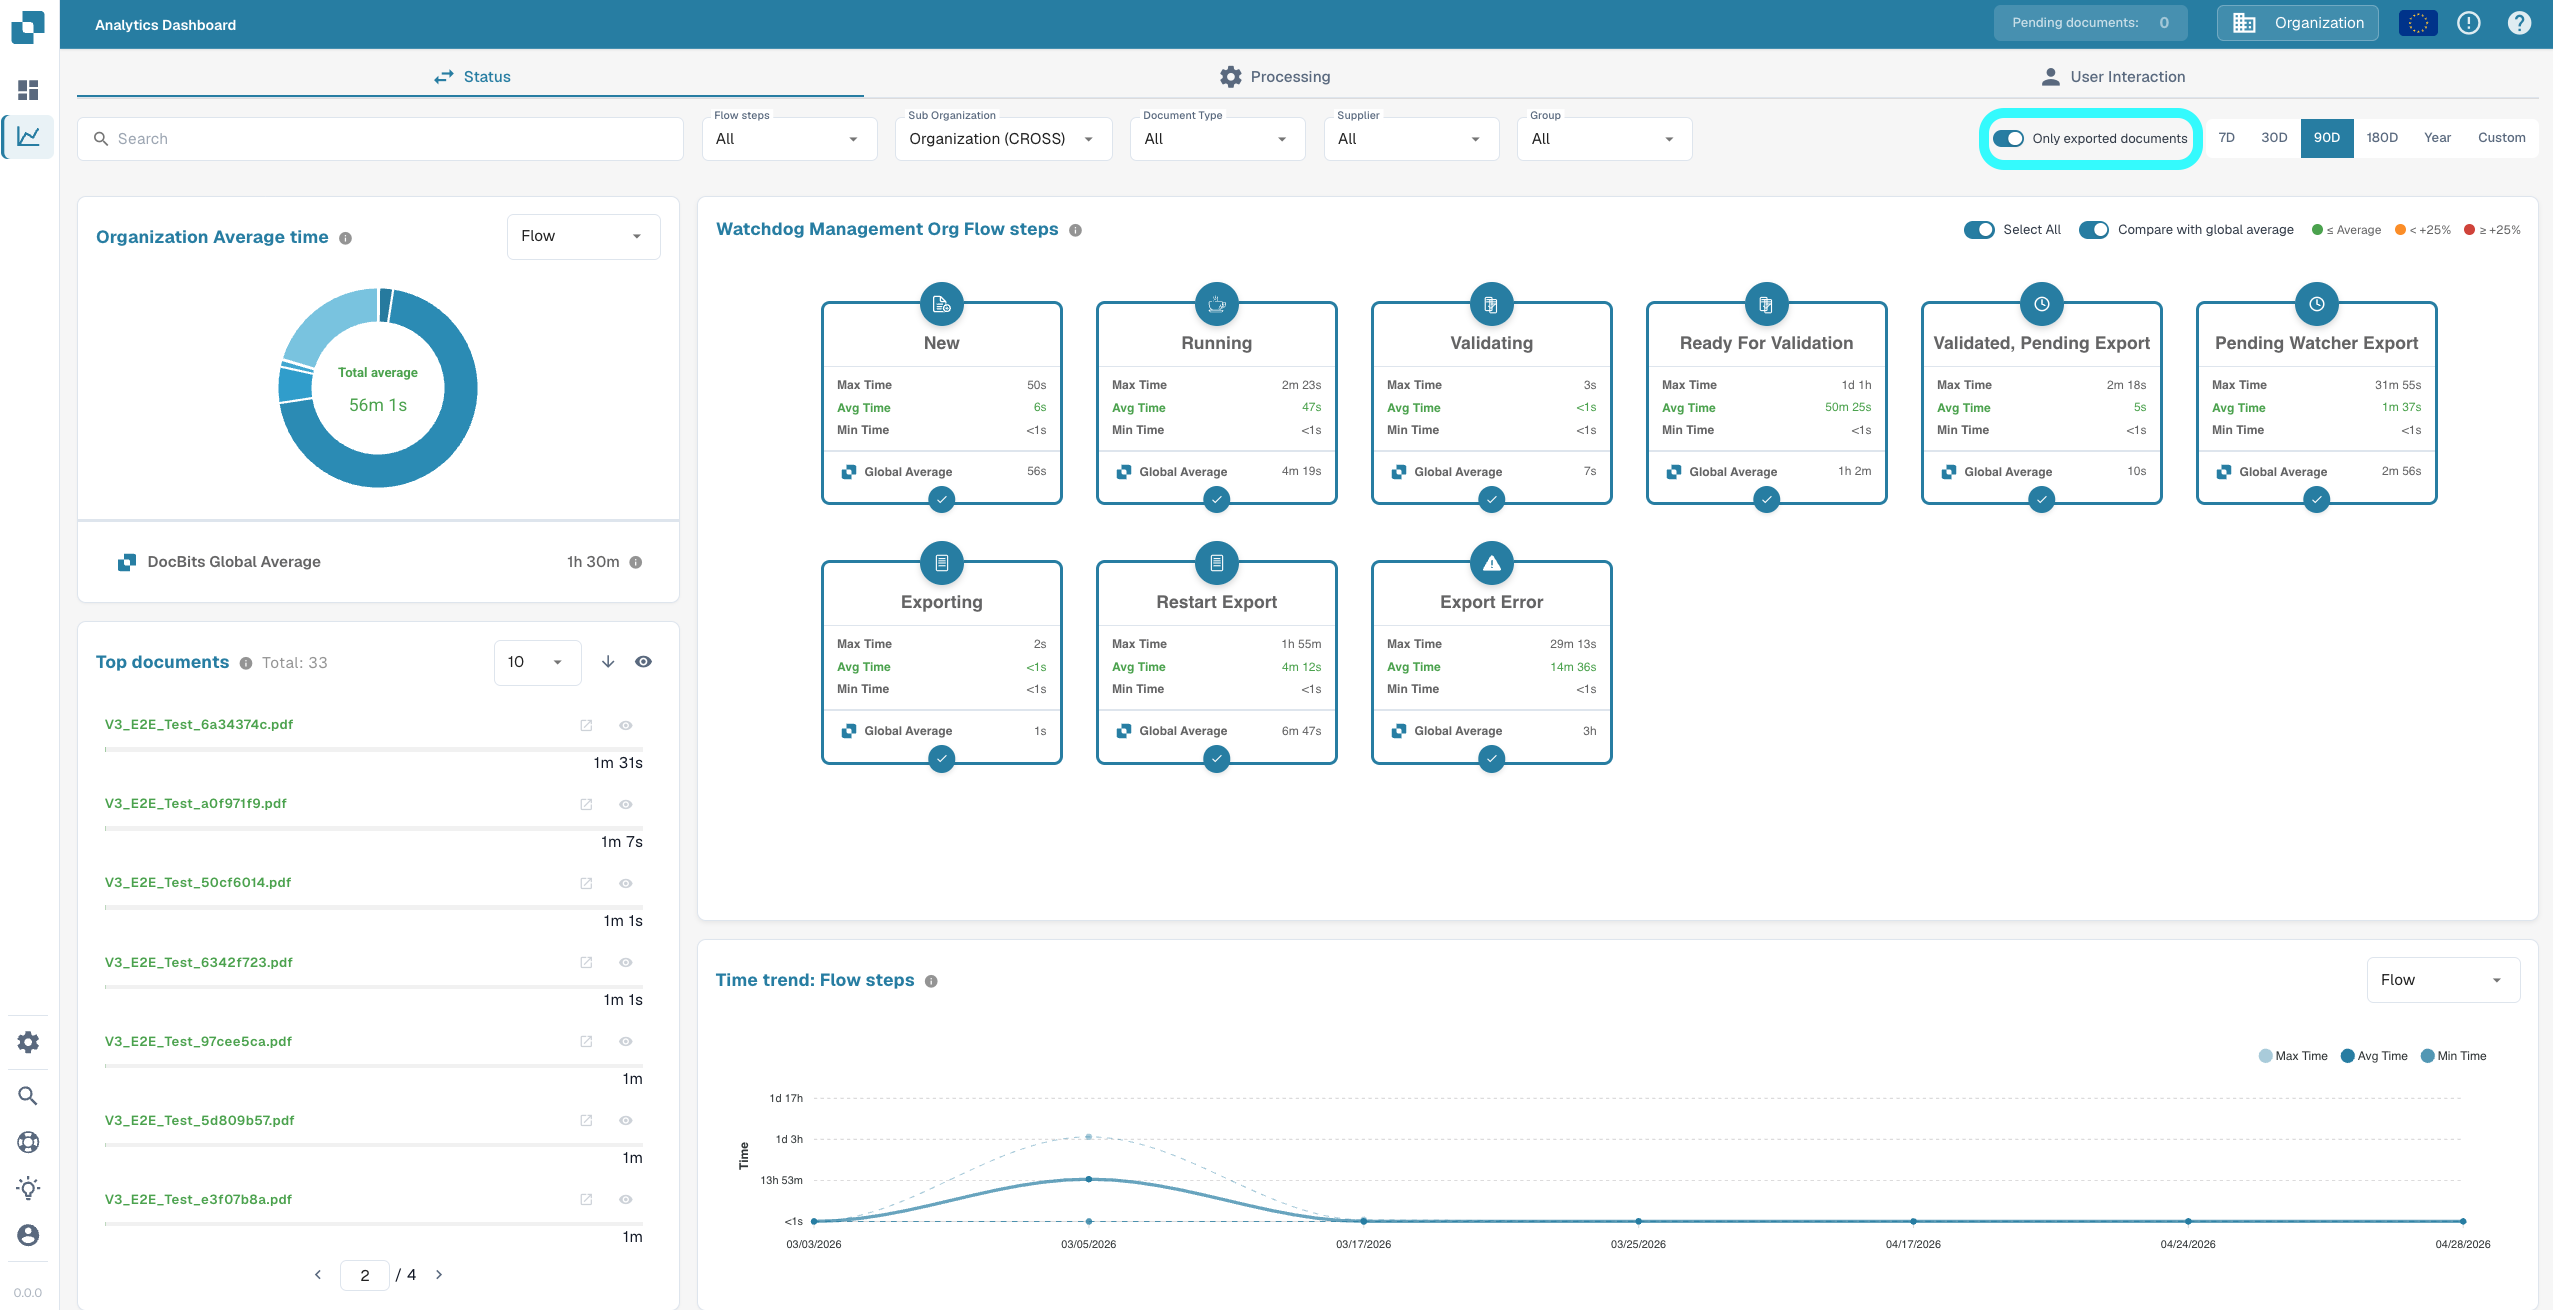Image resolution: width=2553 pixels, height=1310 pixels.
Task: Click the sidebar magnifier search icon
Action: click(x=28, y=1096)
